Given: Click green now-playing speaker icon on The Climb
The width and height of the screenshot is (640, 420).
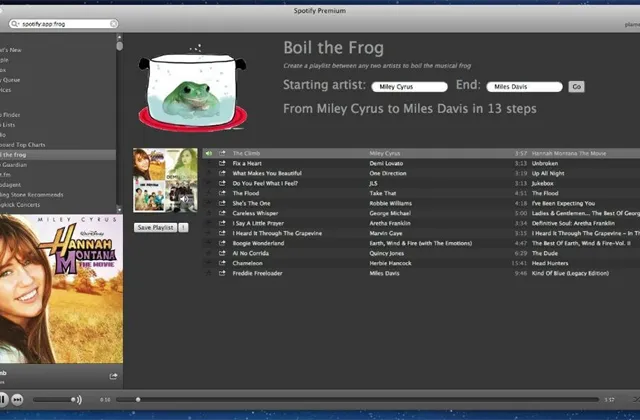Looking at the screenshot, I should (209, 153).
